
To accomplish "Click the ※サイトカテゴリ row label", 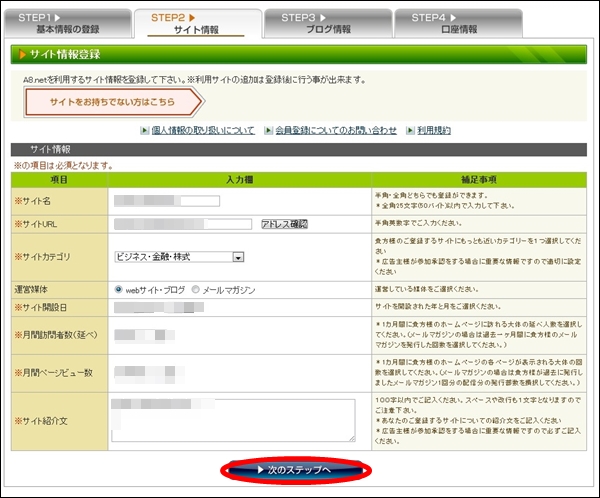I will [42, 257].
